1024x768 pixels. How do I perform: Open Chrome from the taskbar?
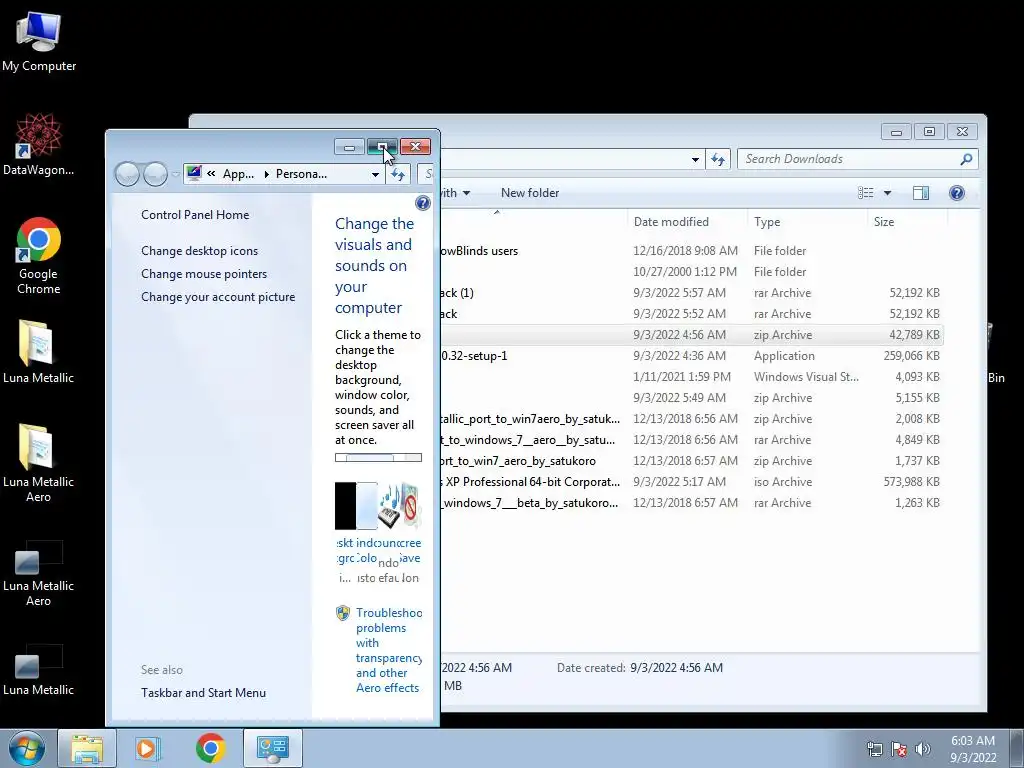click(210, 748)
